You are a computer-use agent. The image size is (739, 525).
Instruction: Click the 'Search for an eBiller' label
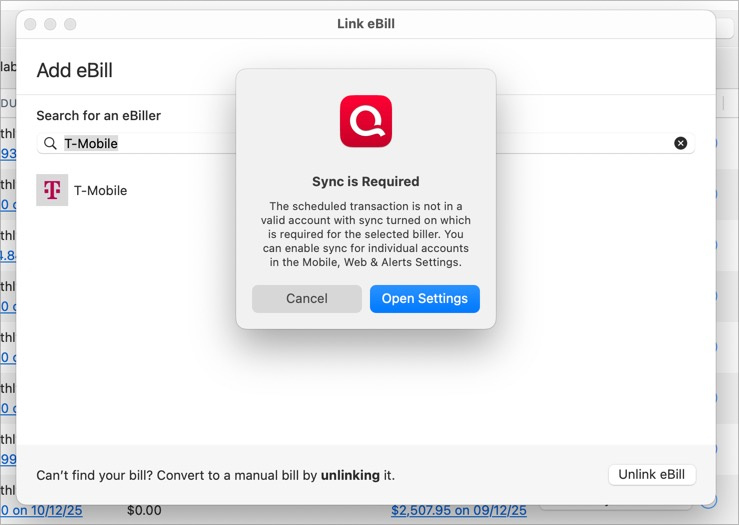tap(99, 115)
